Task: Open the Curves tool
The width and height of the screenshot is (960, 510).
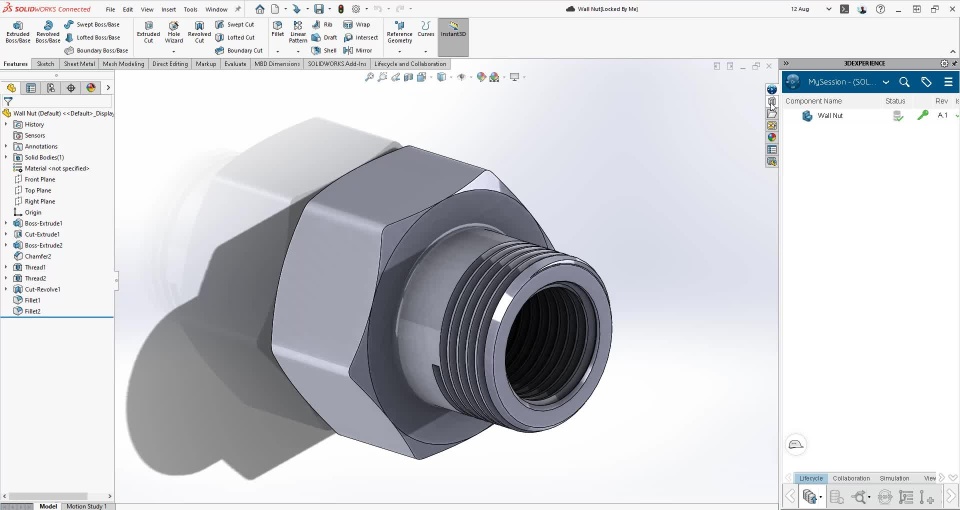Action: coord(426,29)
